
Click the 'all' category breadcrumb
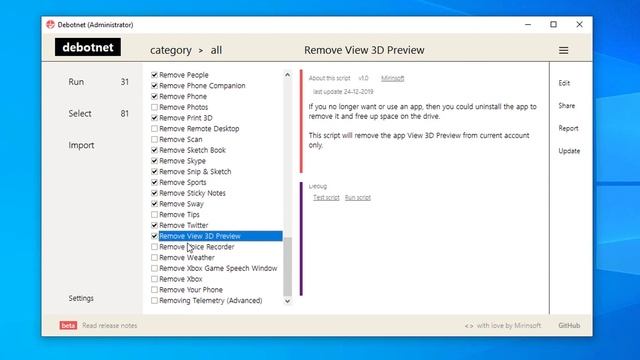pyautogui.click(x=216, y=50)
